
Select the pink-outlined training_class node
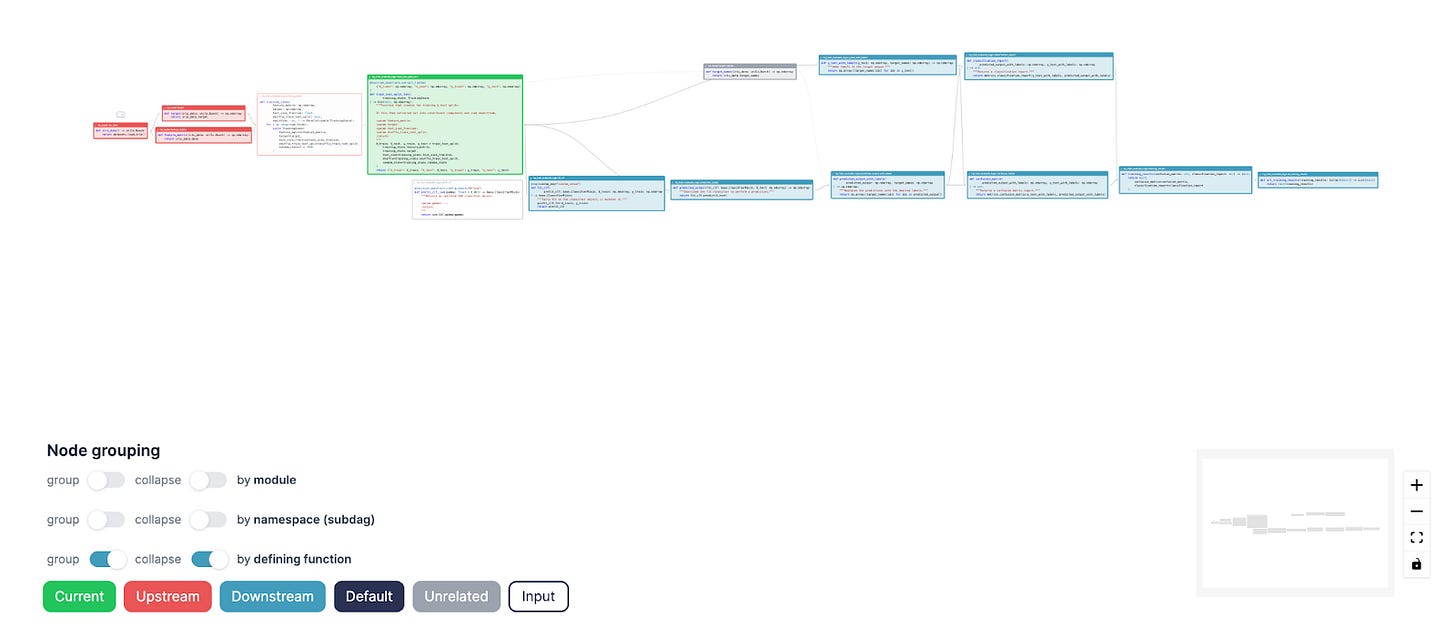[x=309, y=124]
